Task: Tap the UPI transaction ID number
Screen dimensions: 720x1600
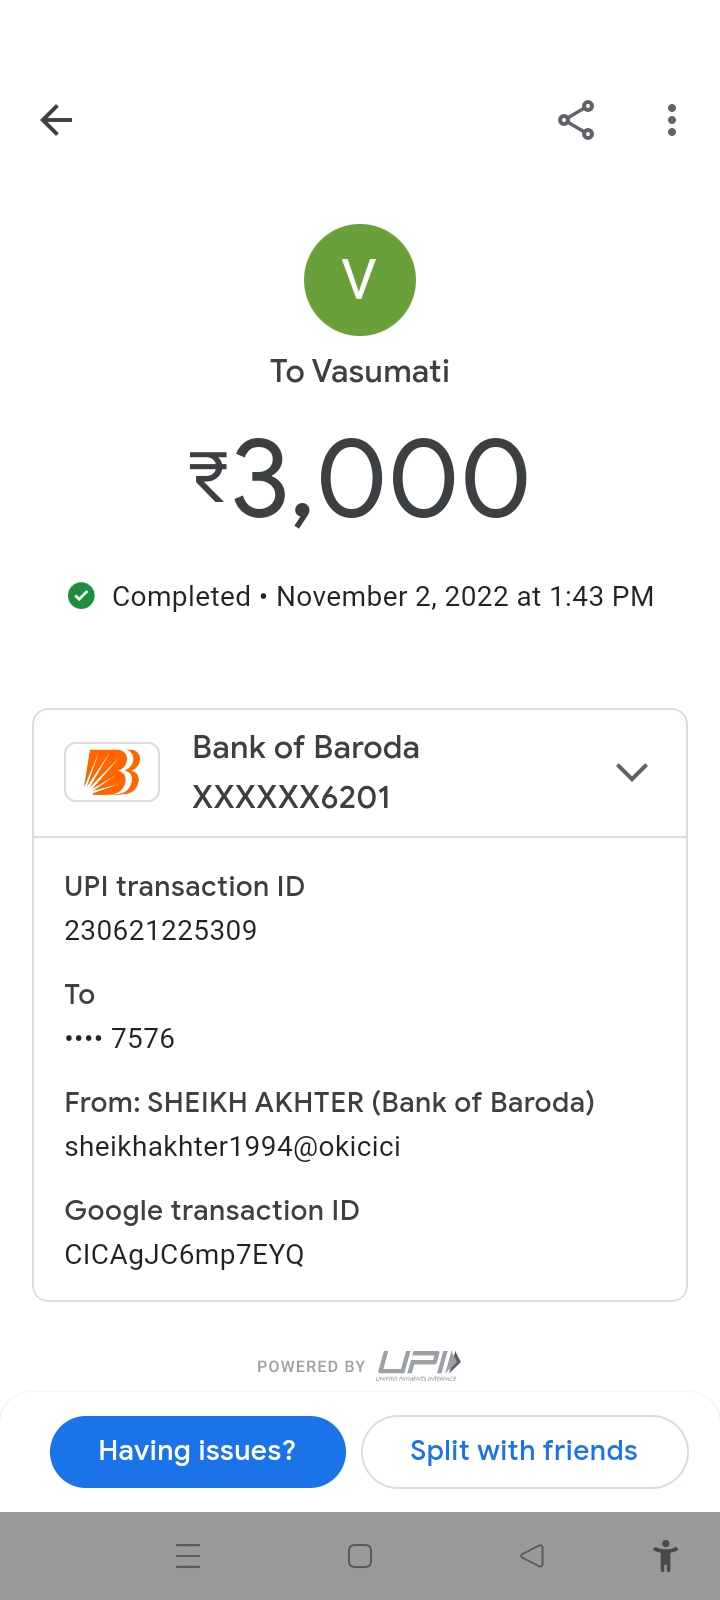Action: [161, 930]
